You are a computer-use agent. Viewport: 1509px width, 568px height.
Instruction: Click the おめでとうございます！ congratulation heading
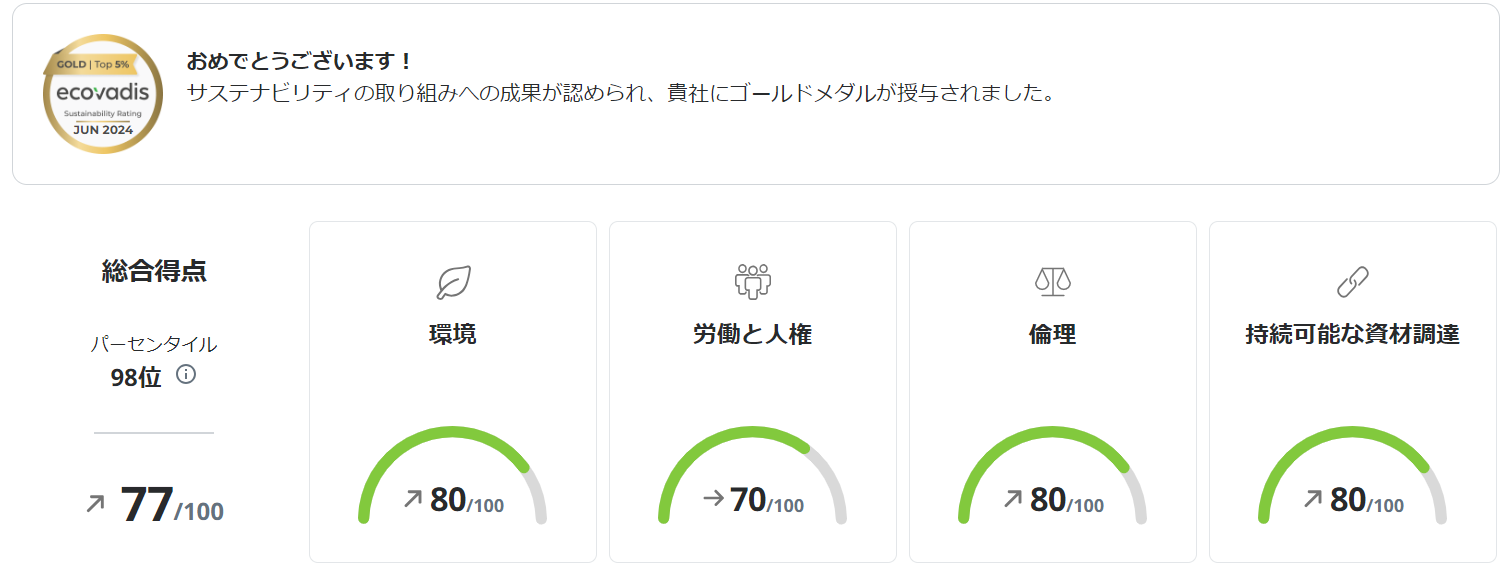pyautogui.click(x=299, y=61)
